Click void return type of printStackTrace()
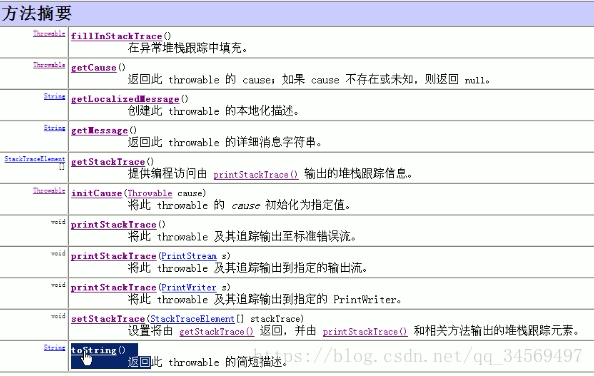The width and height of the screenshot is (594, 376). click(58, 222)
